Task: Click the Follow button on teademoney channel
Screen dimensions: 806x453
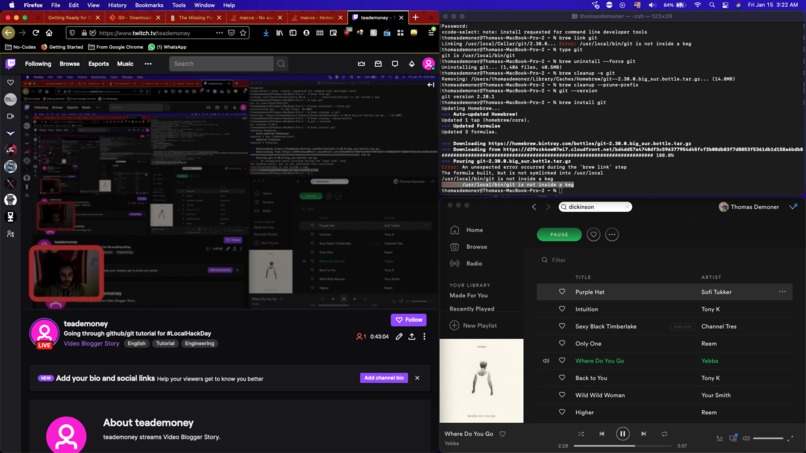Action: tap(409, 320)
